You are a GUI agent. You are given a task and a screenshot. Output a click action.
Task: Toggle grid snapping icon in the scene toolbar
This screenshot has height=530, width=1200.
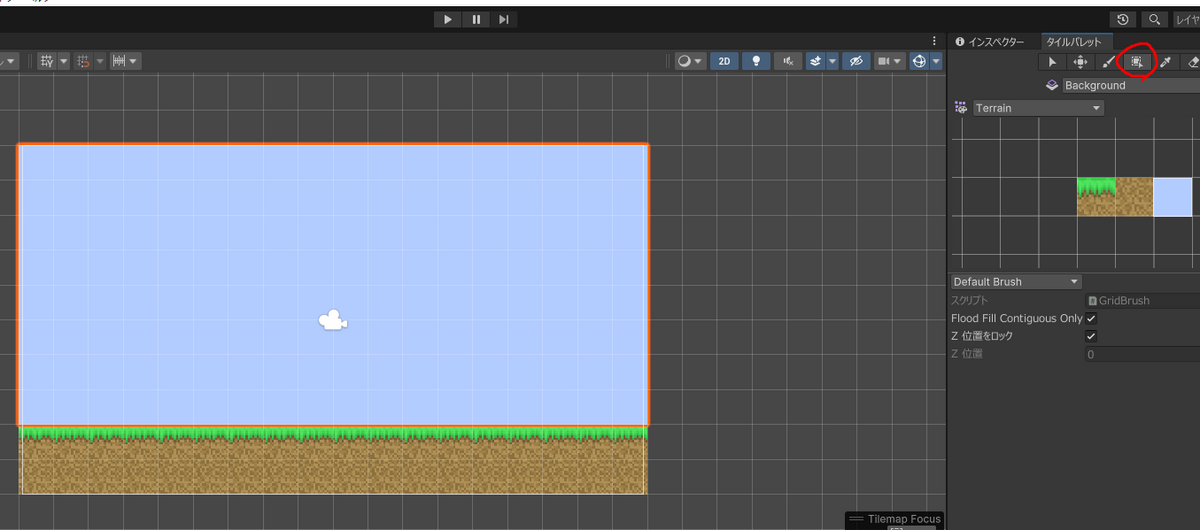point(47,61)
